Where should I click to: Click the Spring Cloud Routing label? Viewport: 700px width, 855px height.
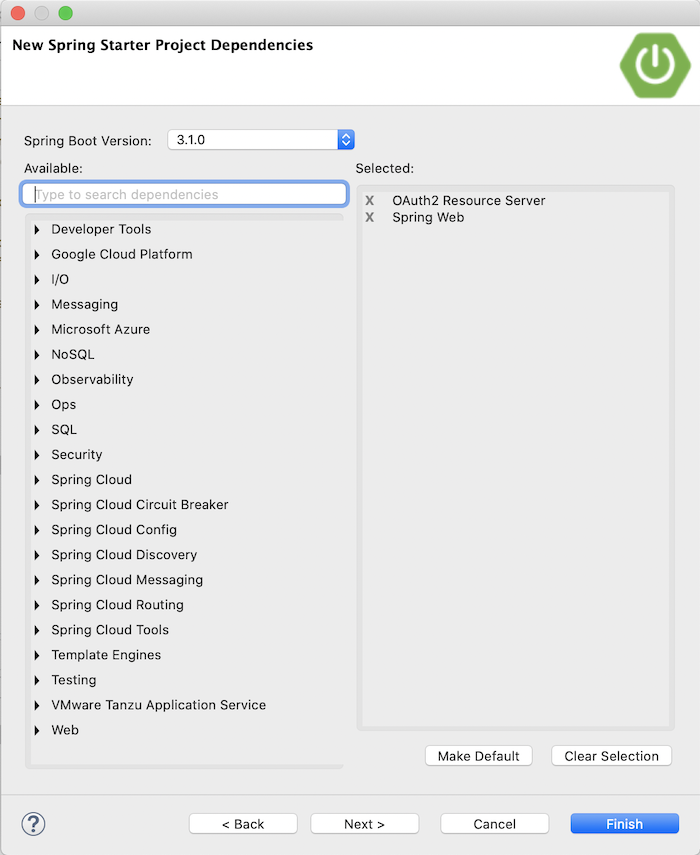pos(118,605)
